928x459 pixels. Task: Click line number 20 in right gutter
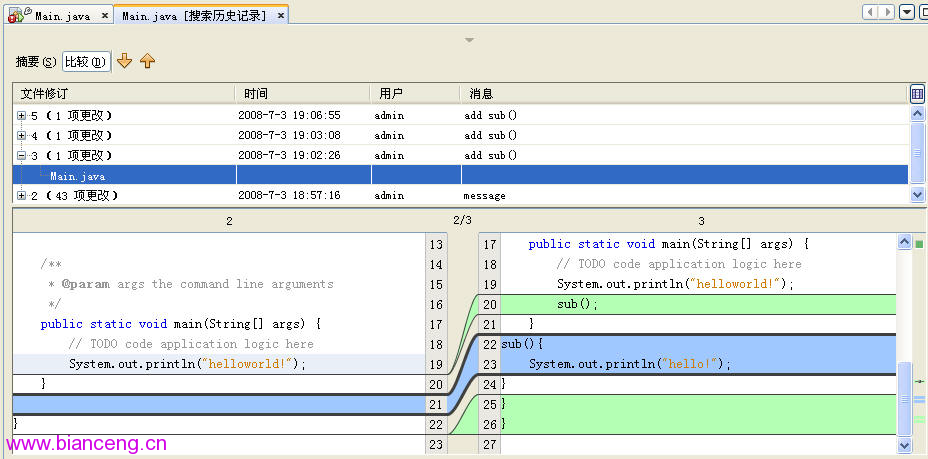tap(490, 305)
